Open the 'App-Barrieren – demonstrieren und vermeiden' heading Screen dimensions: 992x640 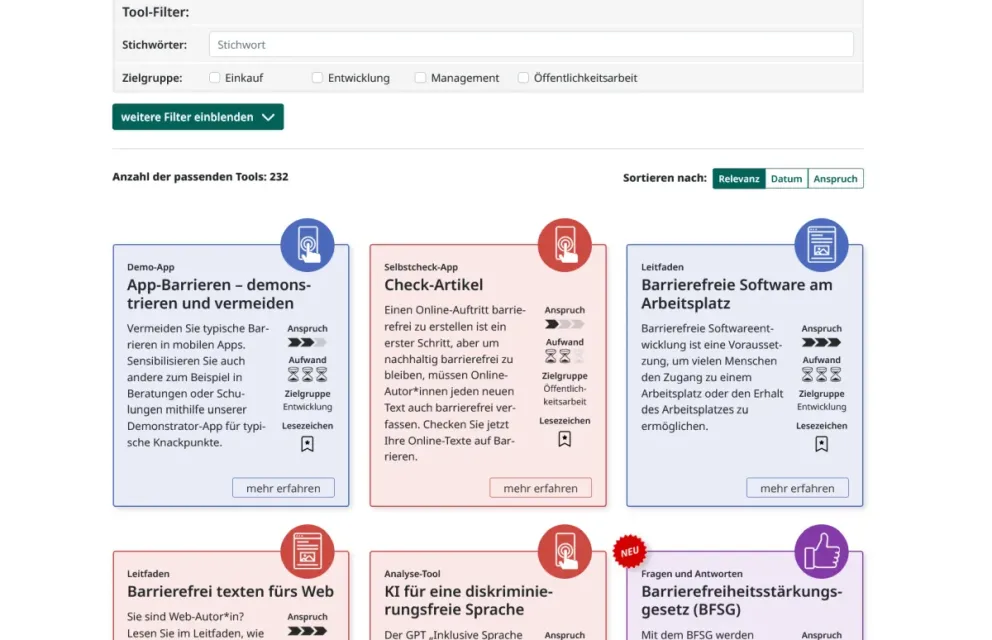(x=219, y=293)
